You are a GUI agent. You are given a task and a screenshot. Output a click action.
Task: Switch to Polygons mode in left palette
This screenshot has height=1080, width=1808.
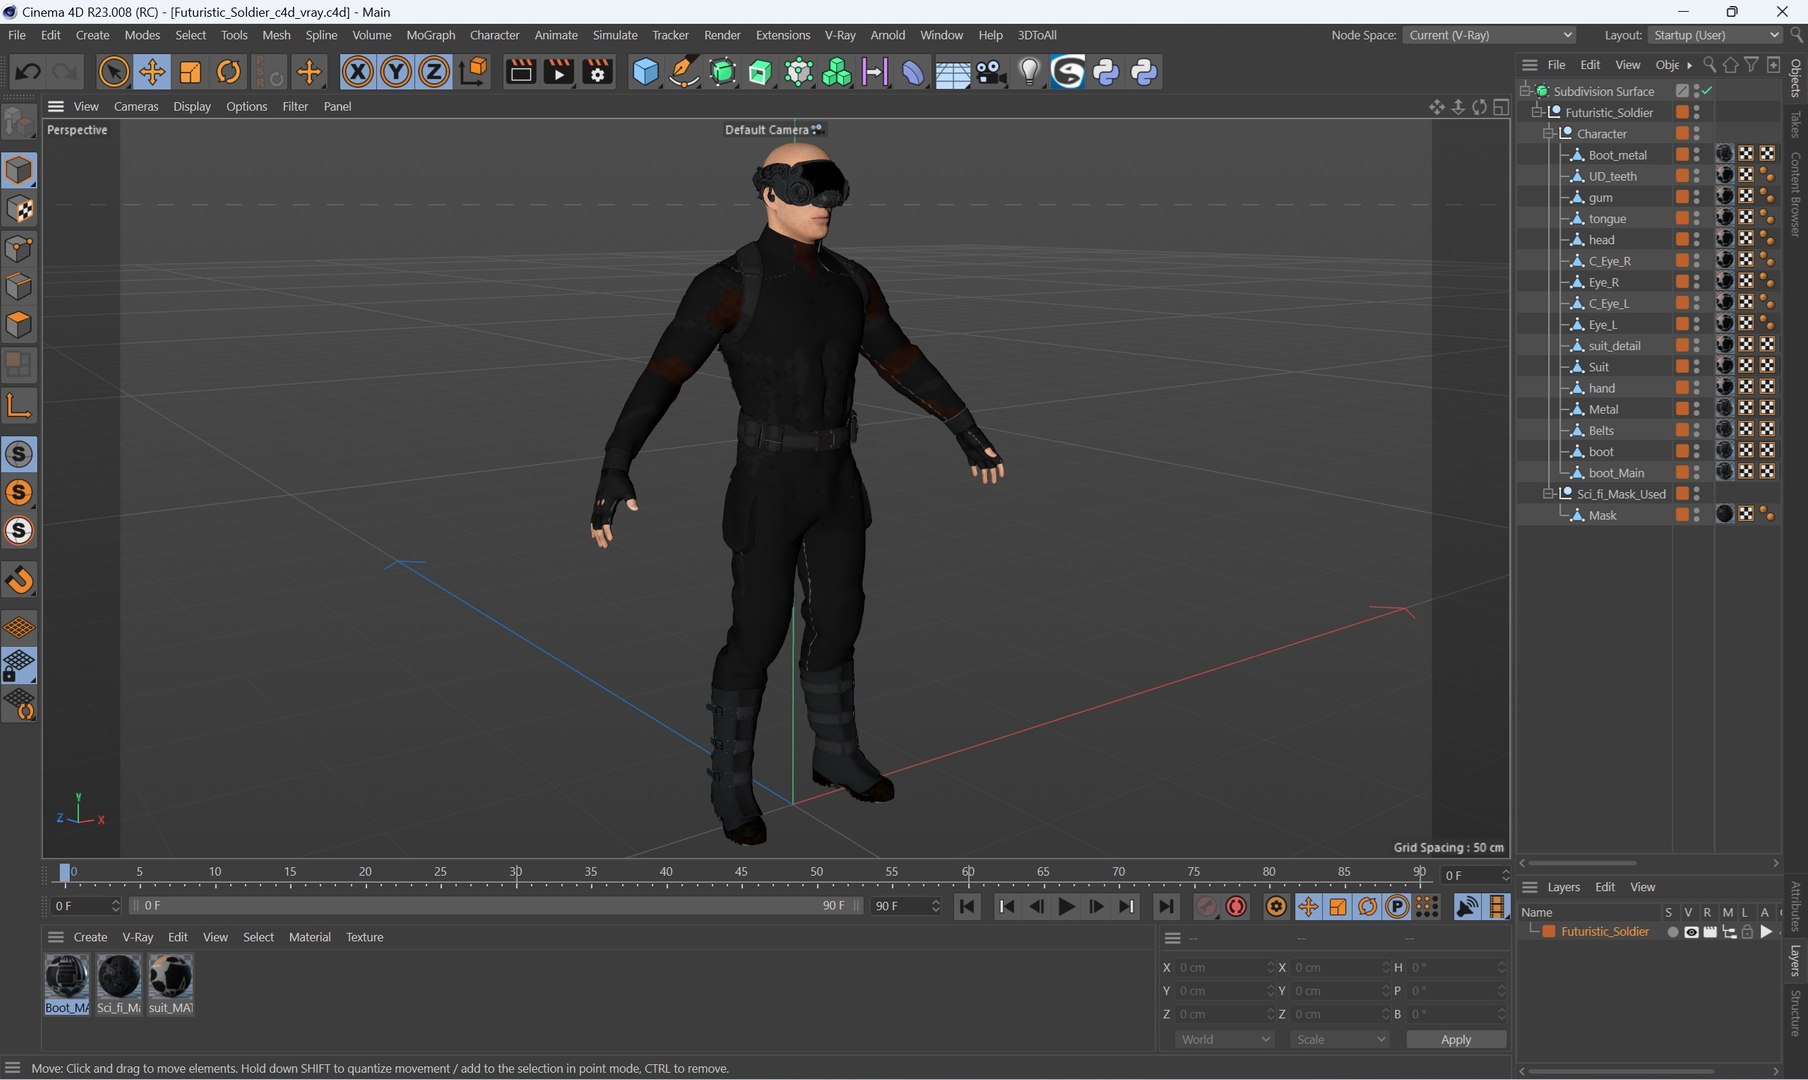coord(19,325)
